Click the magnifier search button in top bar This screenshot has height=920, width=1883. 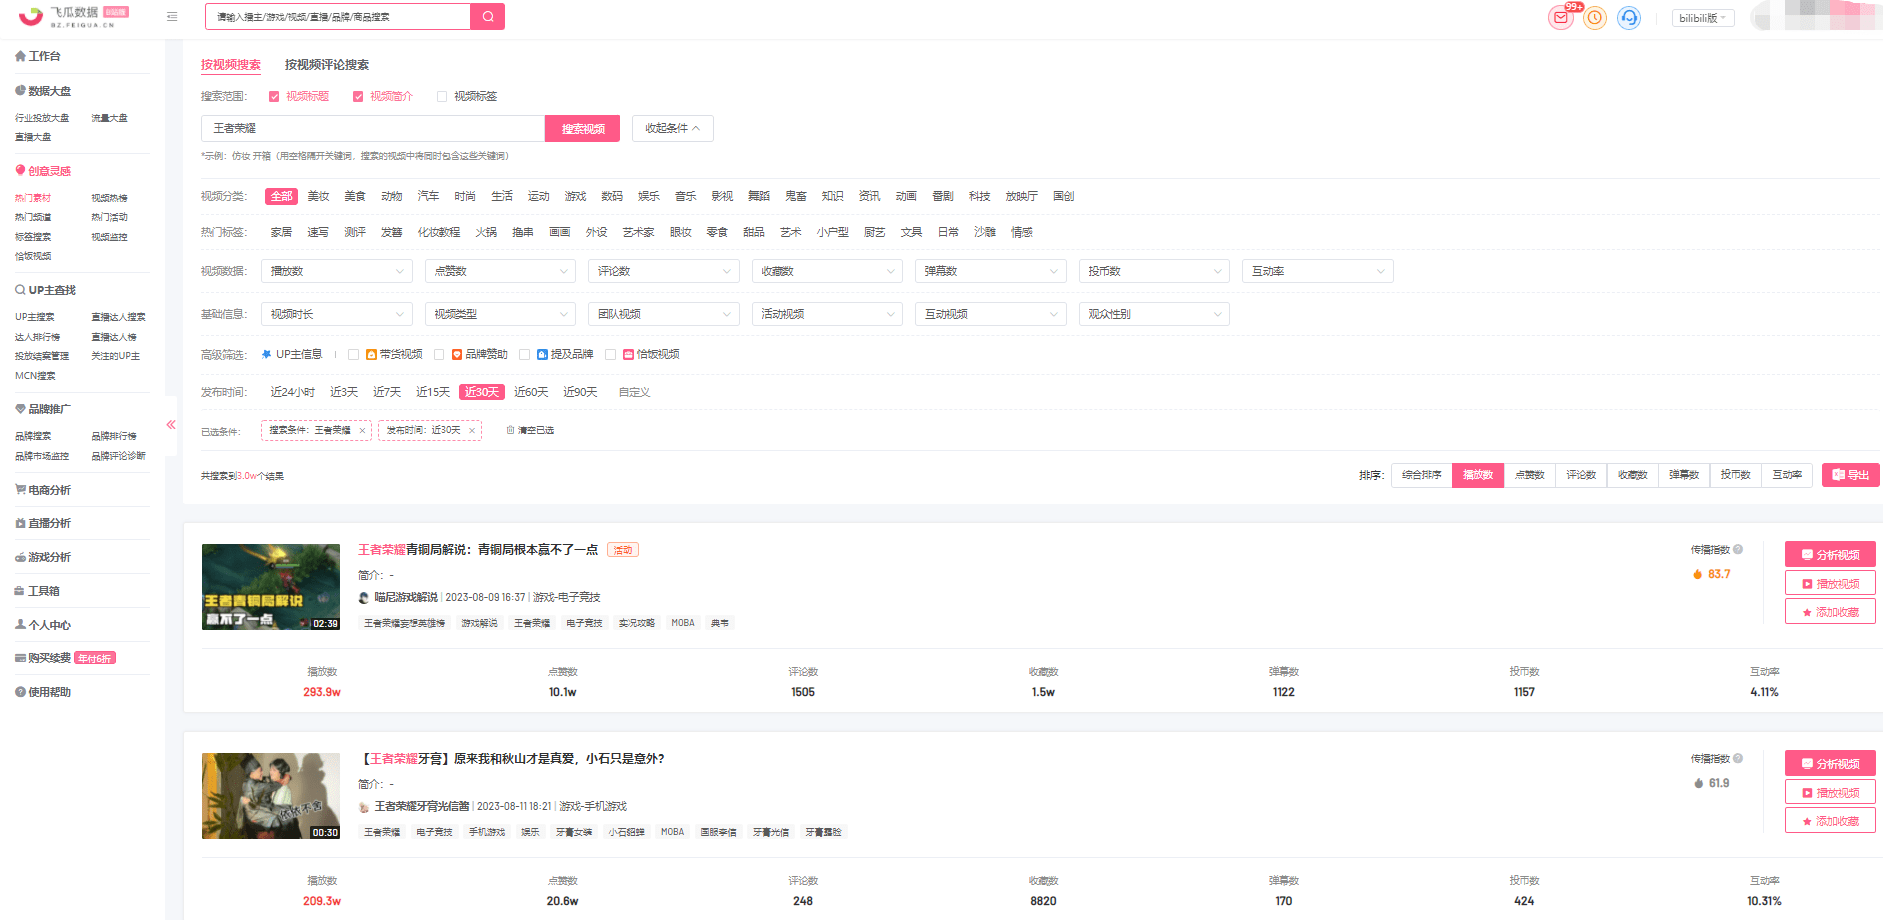tap(488, 16)
